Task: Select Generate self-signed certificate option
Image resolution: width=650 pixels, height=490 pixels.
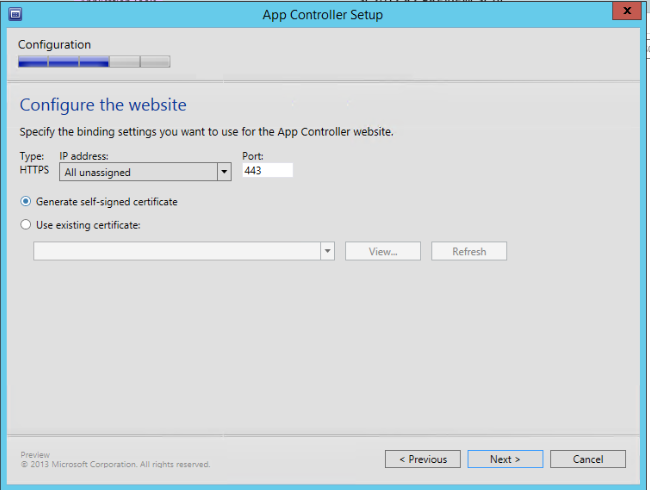Action: pos(26,202)
